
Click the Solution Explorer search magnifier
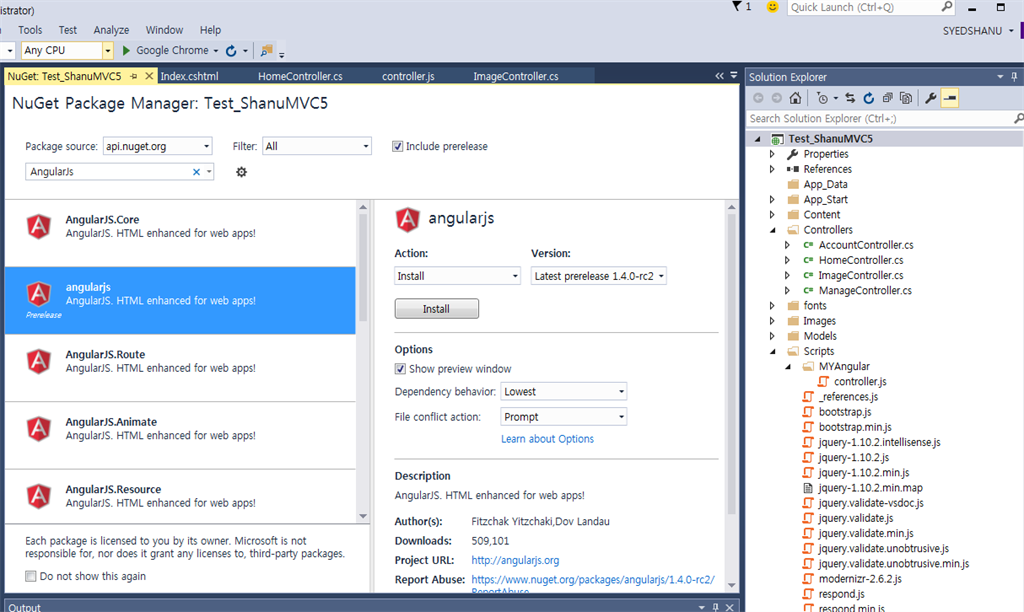(x=1016, y=118)
